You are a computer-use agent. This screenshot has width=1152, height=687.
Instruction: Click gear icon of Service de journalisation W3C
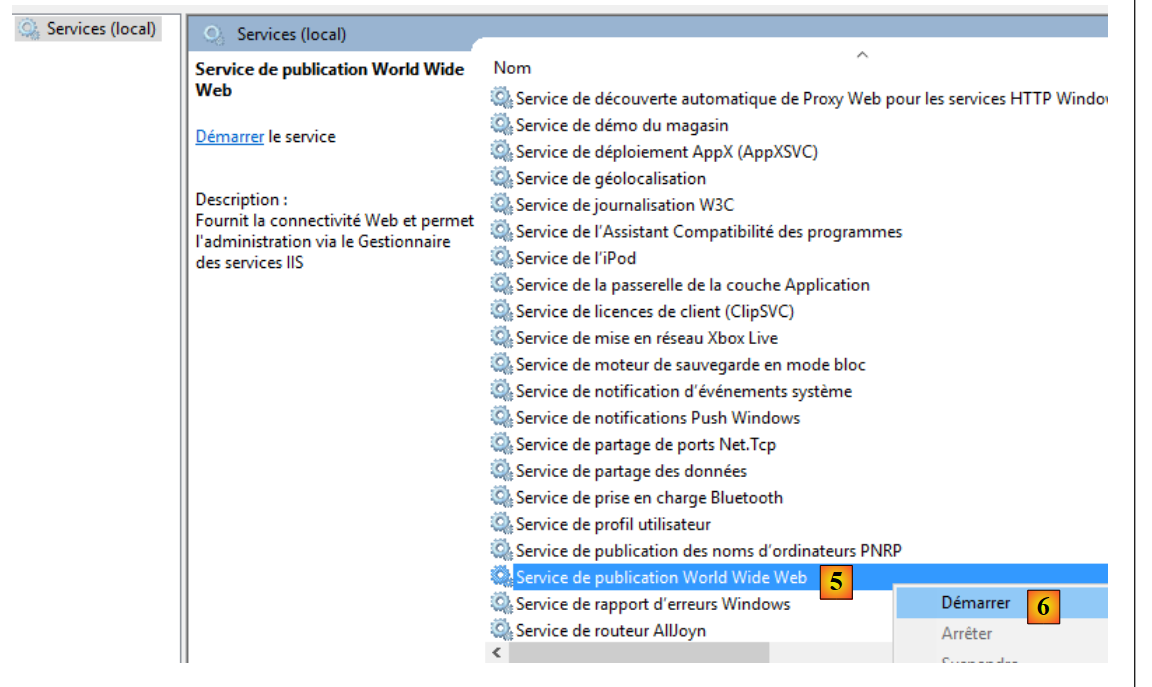pos(500,205)
